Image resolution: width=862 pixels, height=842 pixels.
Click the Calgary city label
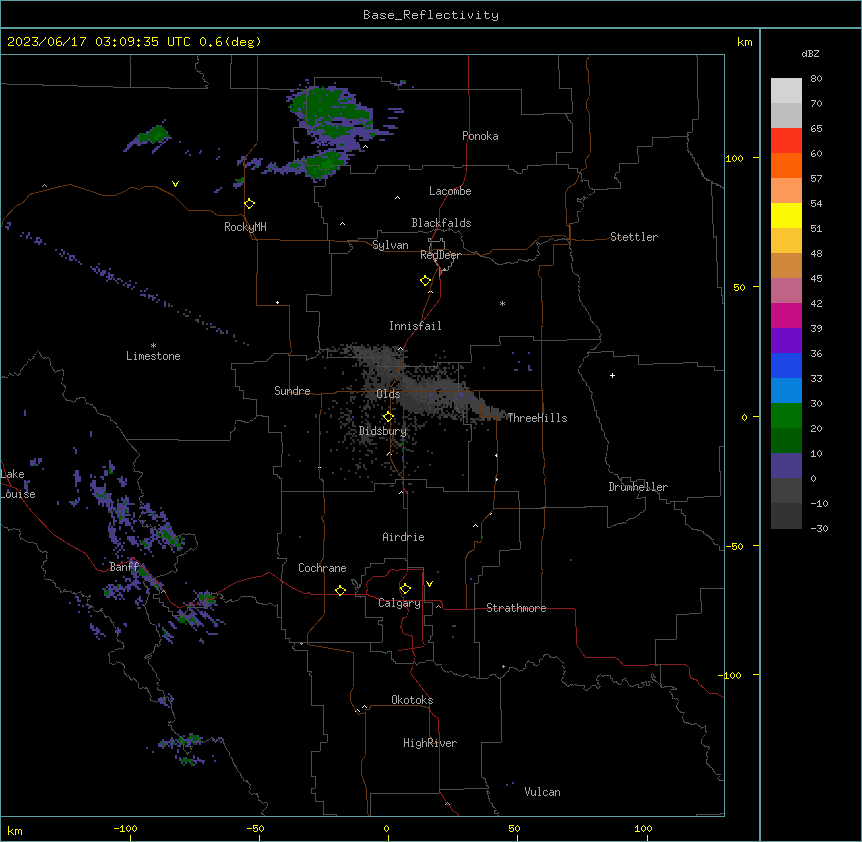point(399,603)
